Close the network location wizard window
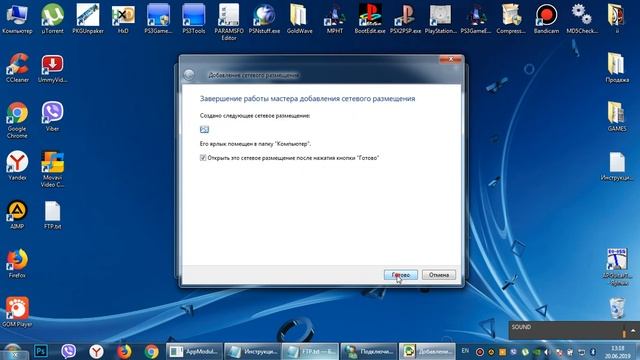640x360 pixels. point(451,60)
